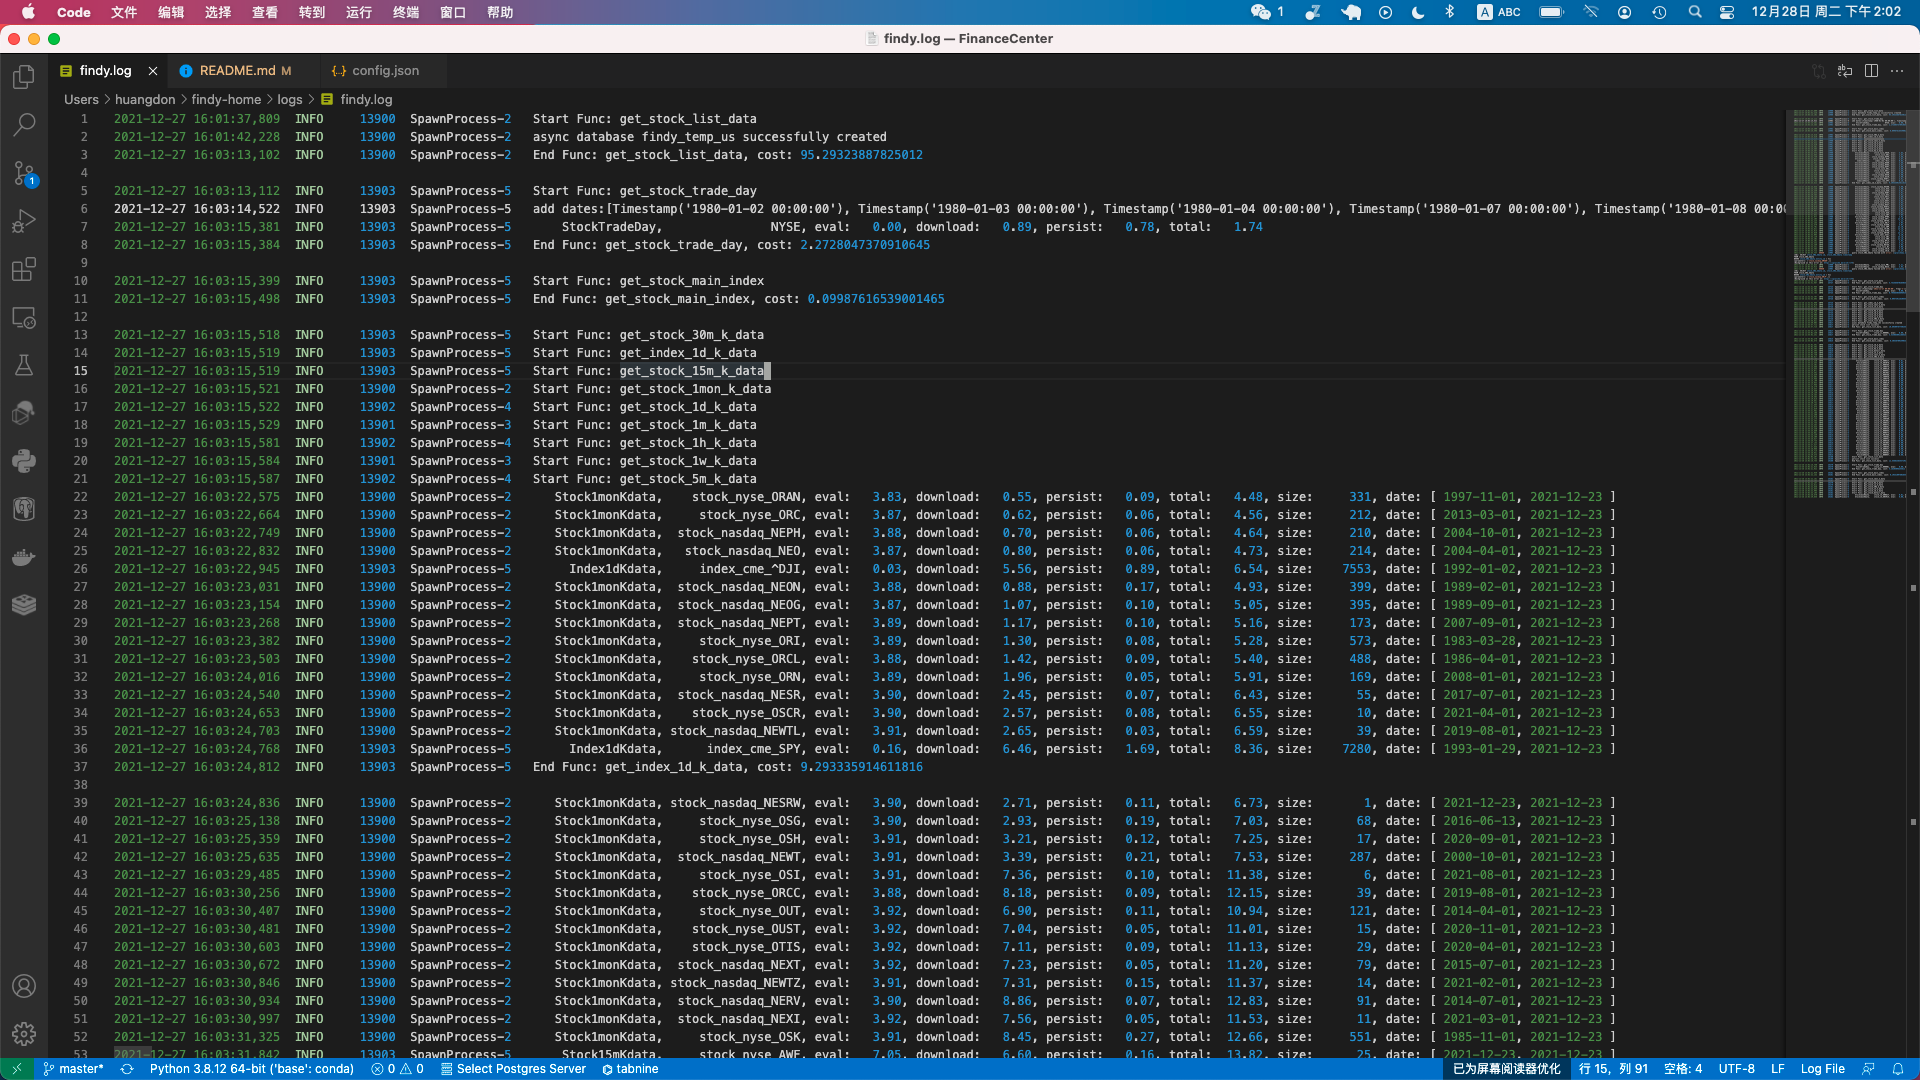Viewport: 1920px width, 1080px height.
Task: Open the 帮助 (Help) menu
Action: (x=500, y=12)
